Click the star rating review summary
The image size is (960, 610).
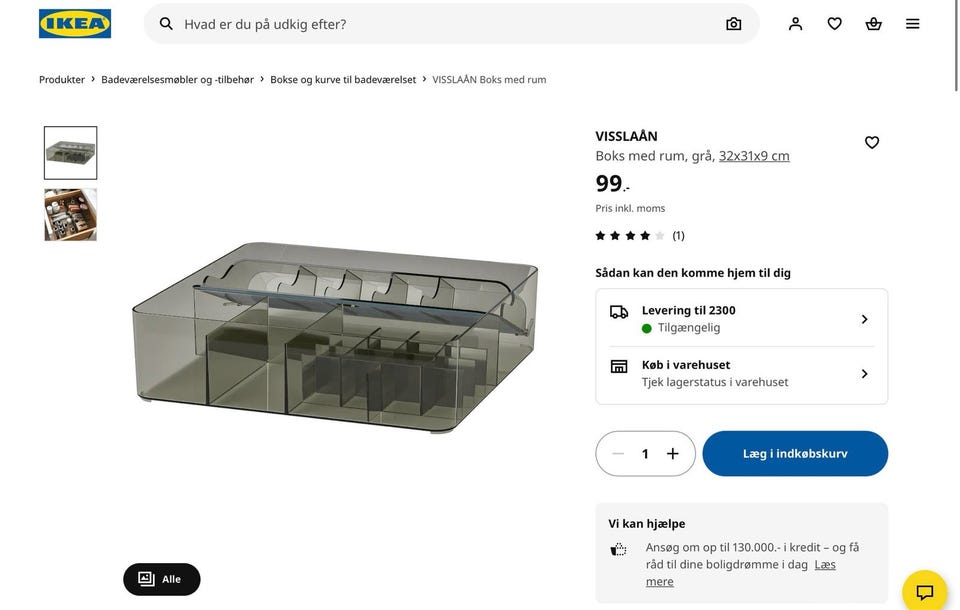640,236
